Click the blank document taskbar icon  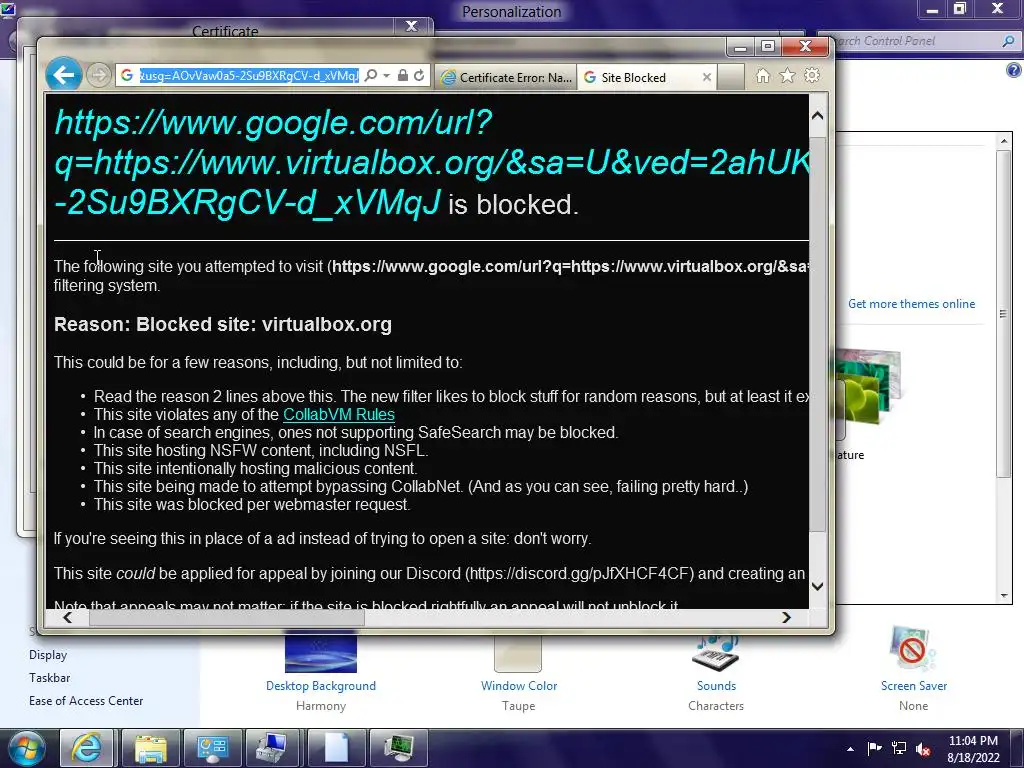coord(336,748)
